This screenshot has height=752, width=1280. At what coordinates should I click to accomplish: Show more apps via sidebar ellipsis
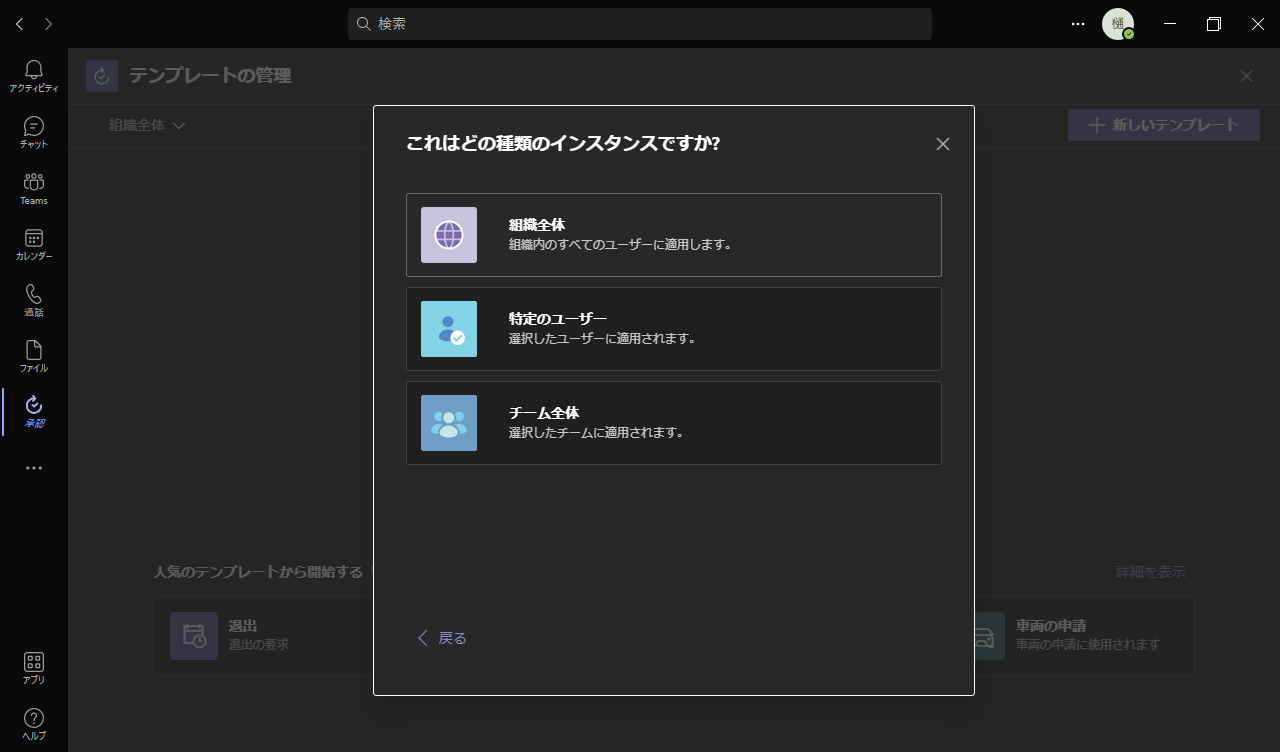click(x=34, y=468)
